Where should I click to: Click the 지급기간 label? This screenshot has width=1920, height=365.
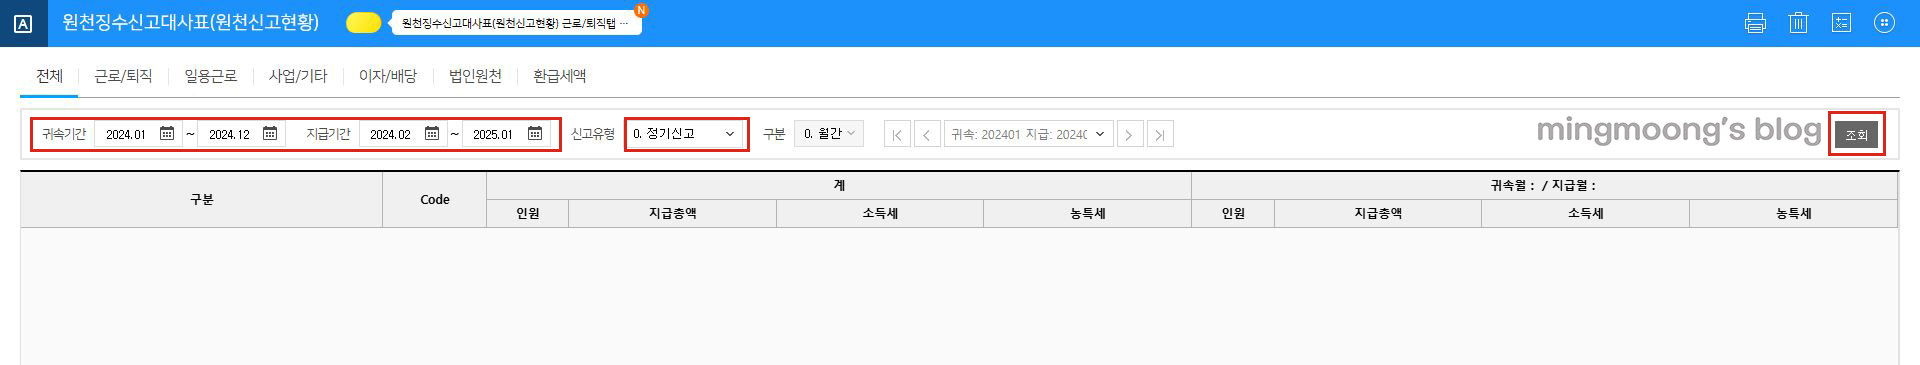(328, 134)
